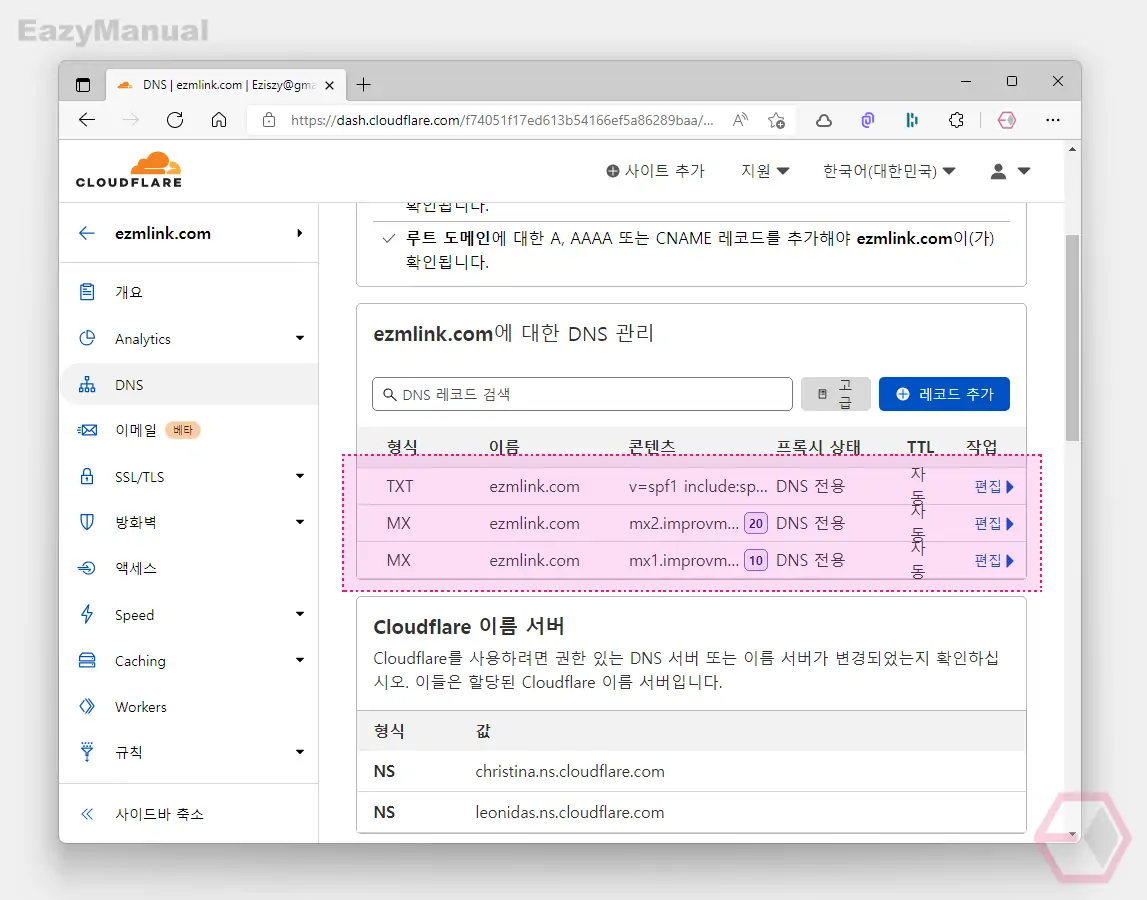Close the DNS ezmlink.com tab
This screenshot has height=900, width=1147.
329,86
